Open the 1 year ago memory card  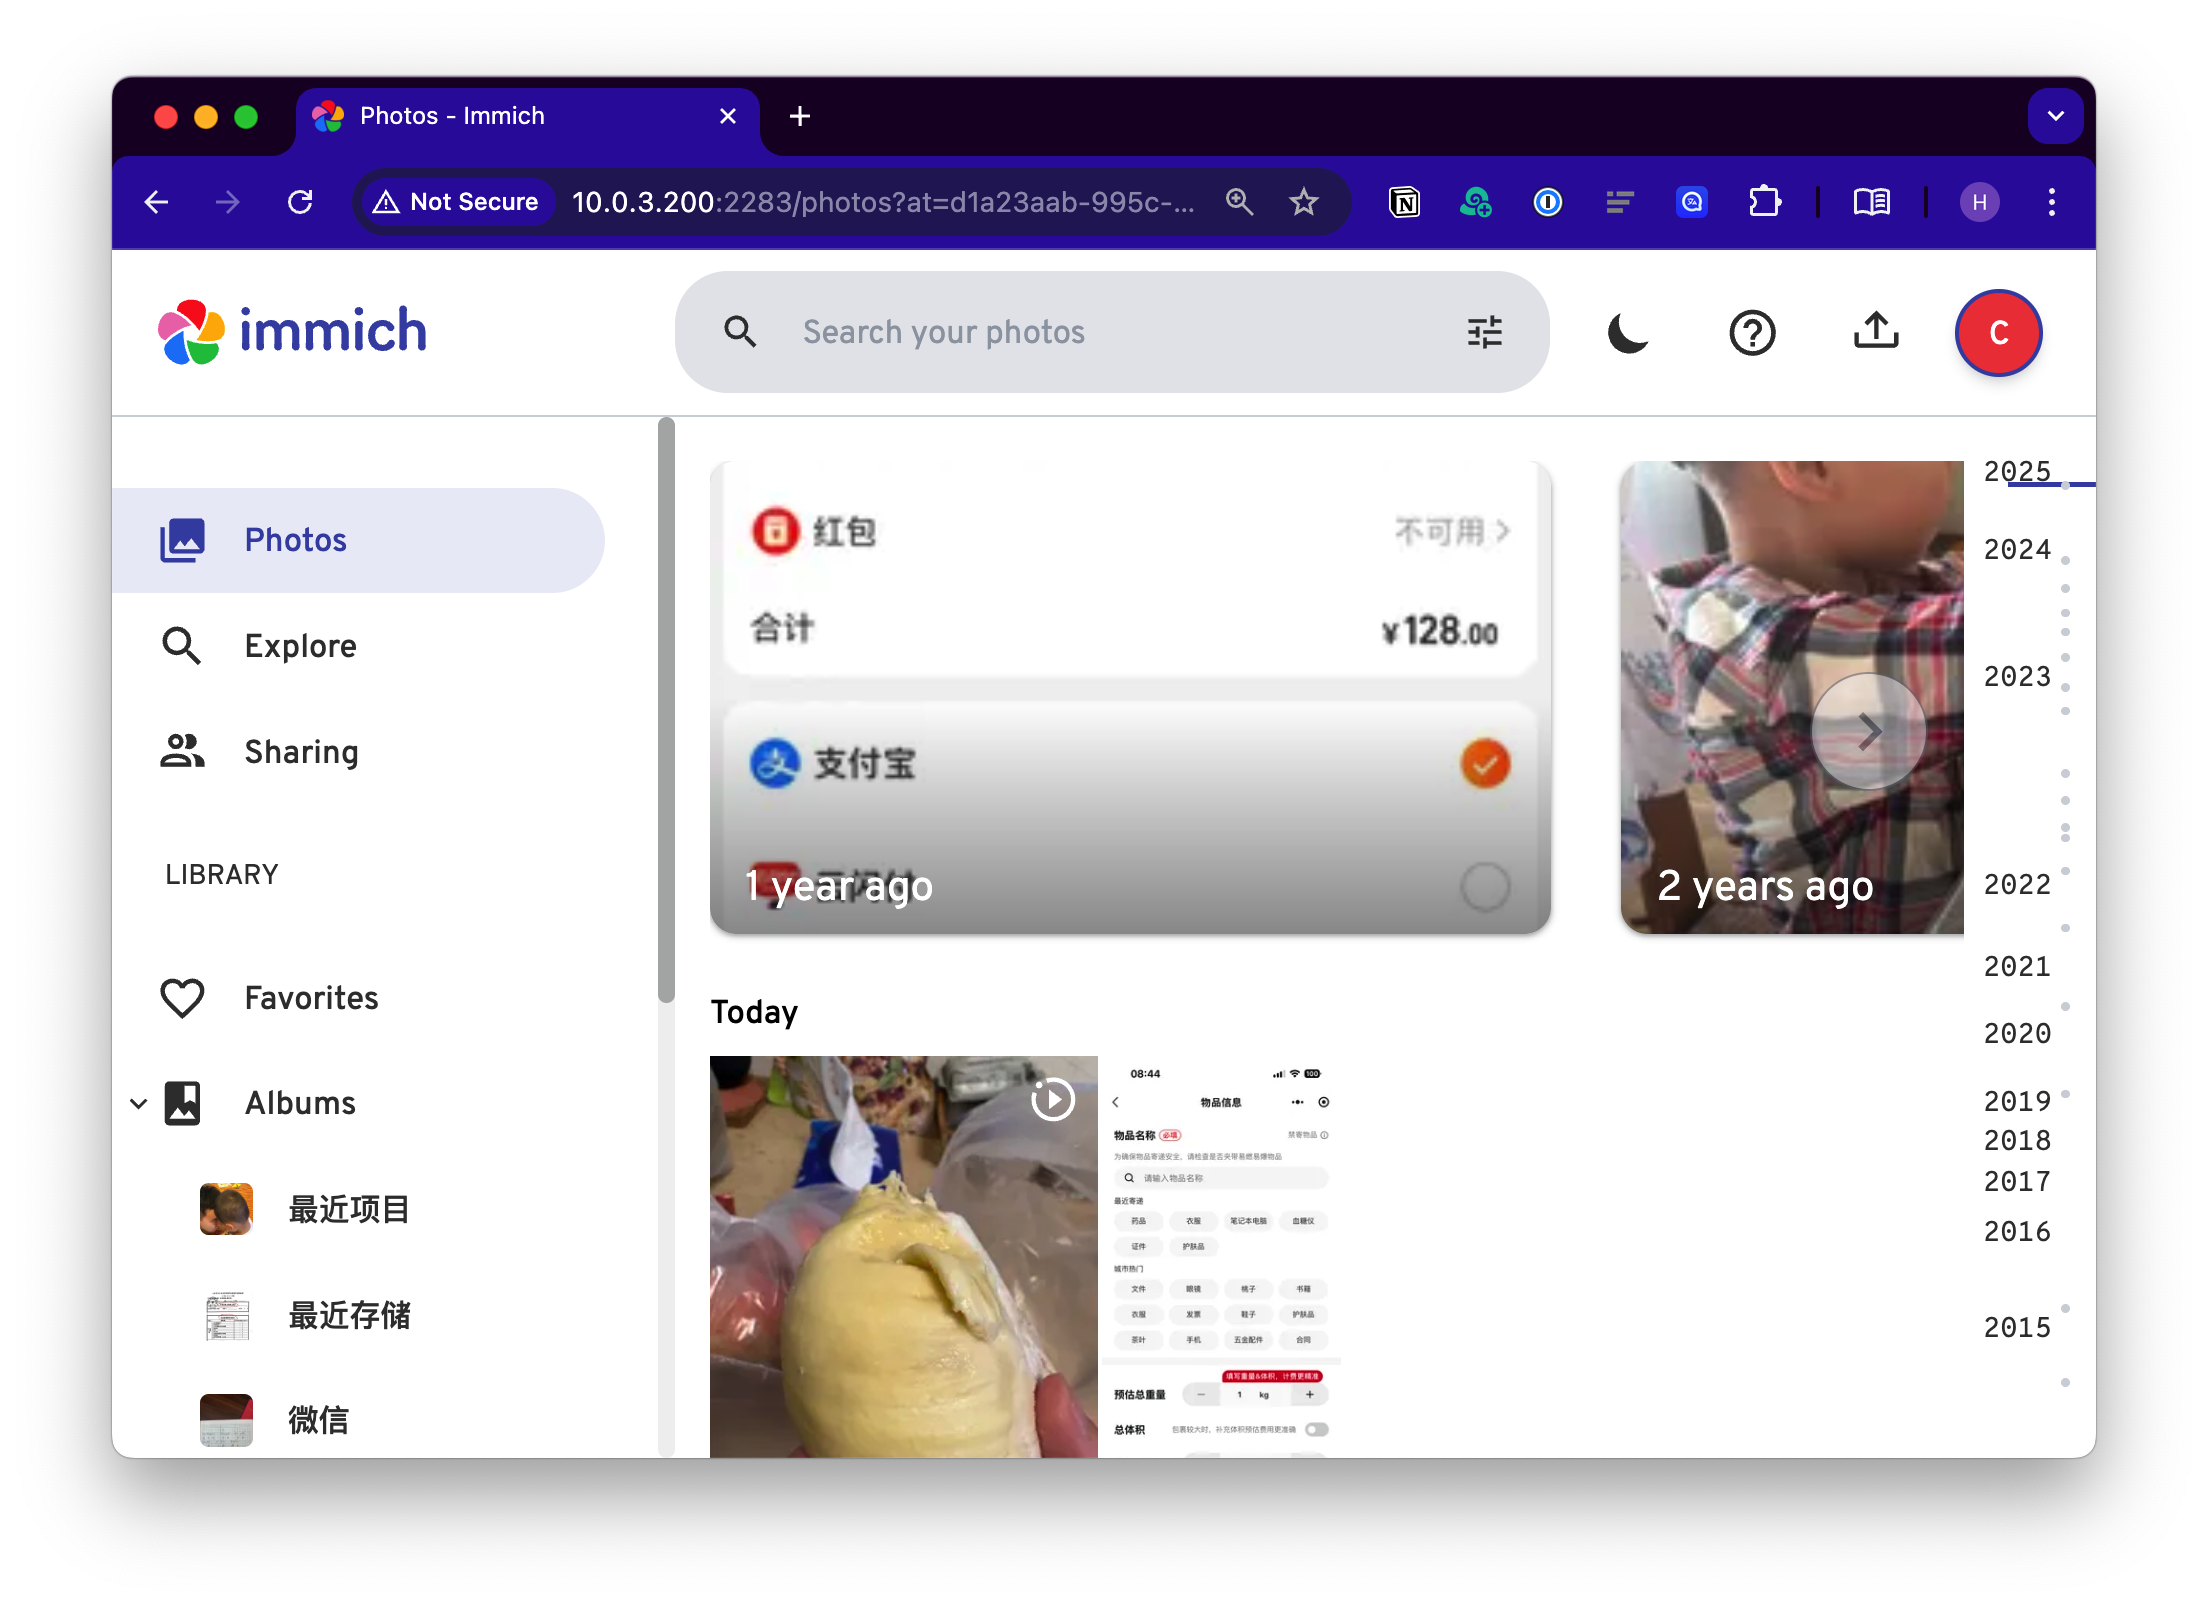pyautogui.click(x=1130, y=698)
